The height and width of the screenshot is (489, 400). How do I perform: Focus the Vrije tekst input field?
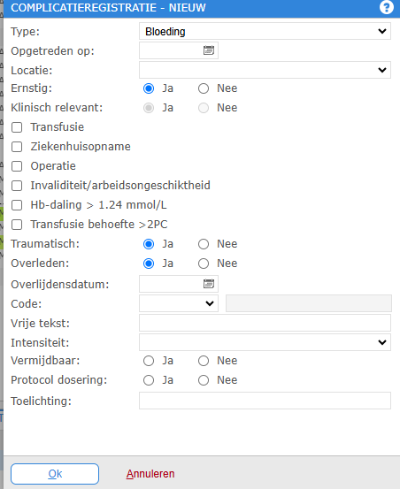coord(265,323)
